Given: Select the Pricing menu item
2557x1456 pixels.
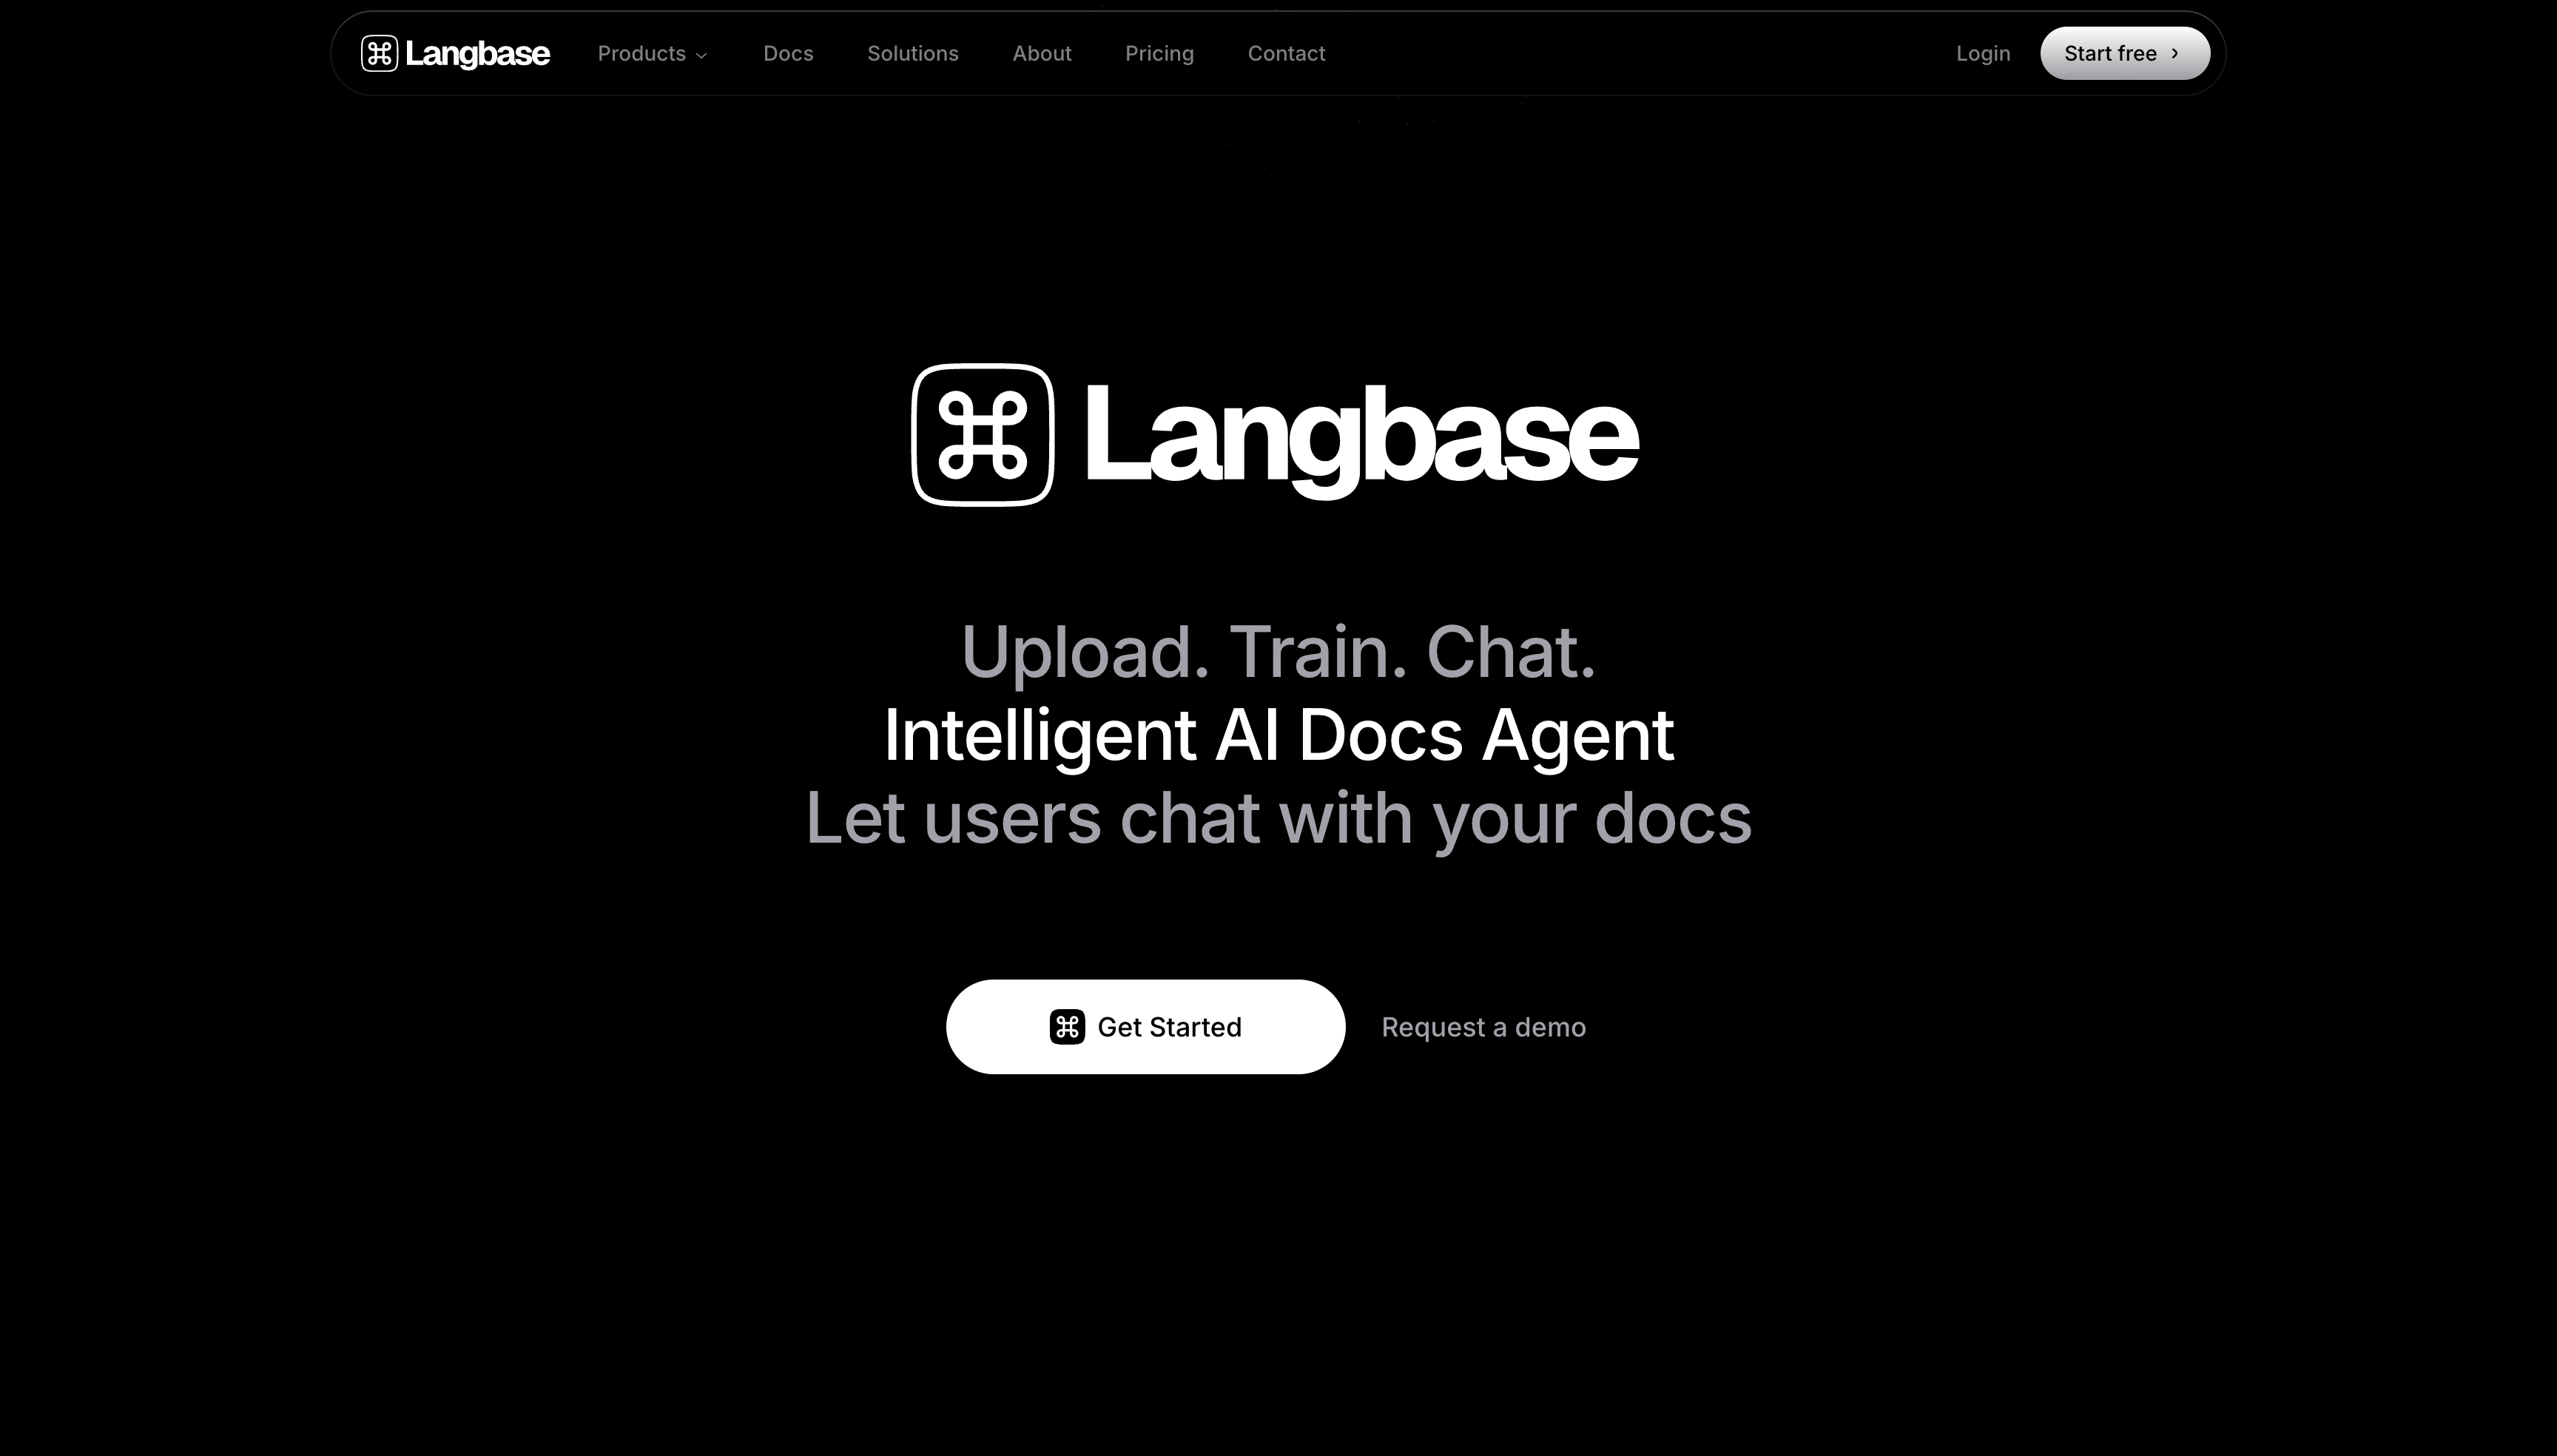Looking at the screenshot, I should point(1159,53).
